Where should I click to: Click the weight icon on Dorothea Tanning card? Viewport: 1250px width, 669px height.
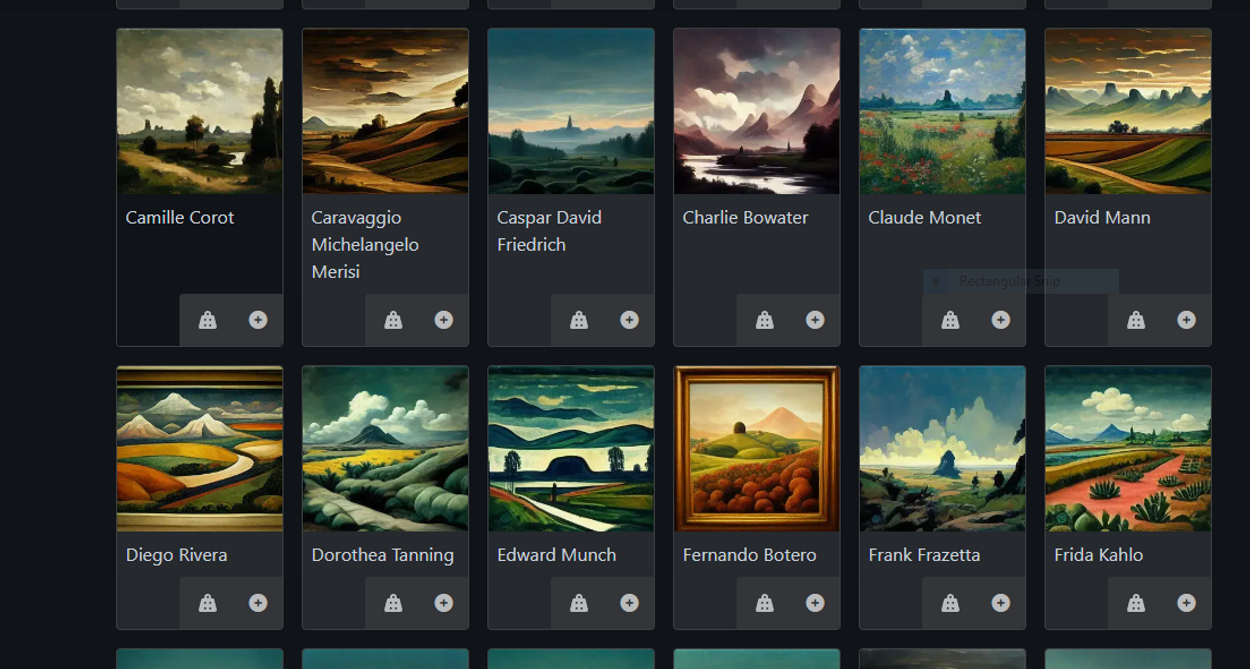pyautogui.click(x=393, y=603)
